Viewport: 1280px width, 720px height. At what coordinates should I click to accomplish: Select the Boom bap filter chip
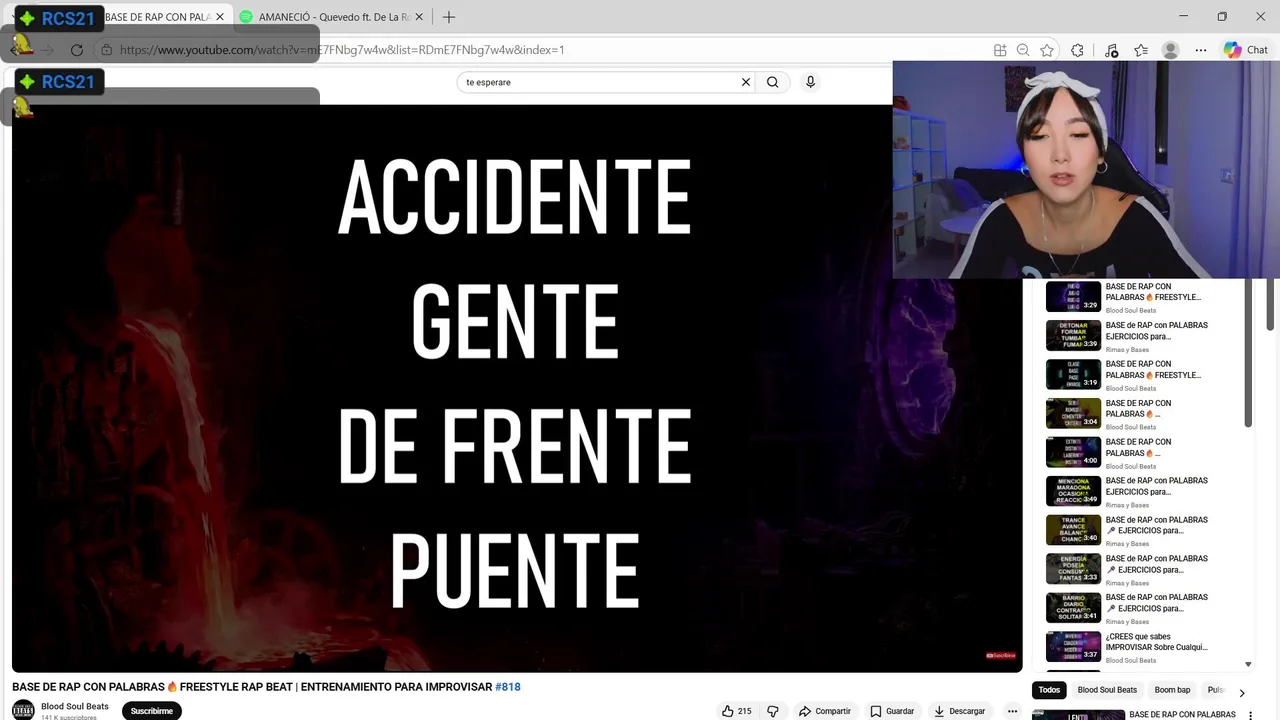click(x=1172, y=690)
